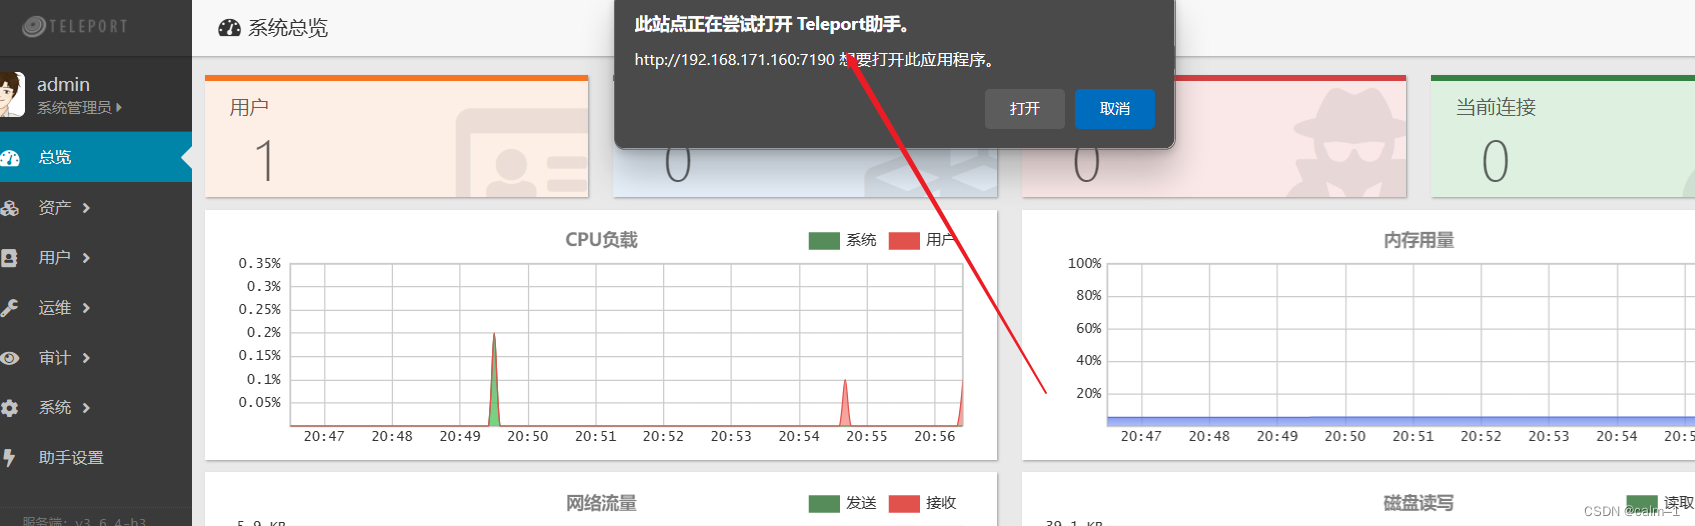
Task: Click the 审计 eye icon
Action: click(10, 358)
